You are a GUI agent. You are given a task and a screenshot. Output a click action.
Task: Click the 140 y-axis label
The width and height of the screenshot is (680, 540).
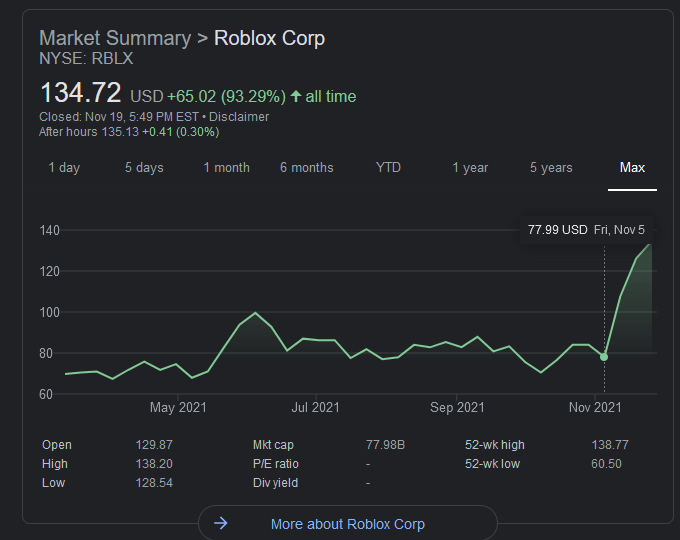(49, 230)
